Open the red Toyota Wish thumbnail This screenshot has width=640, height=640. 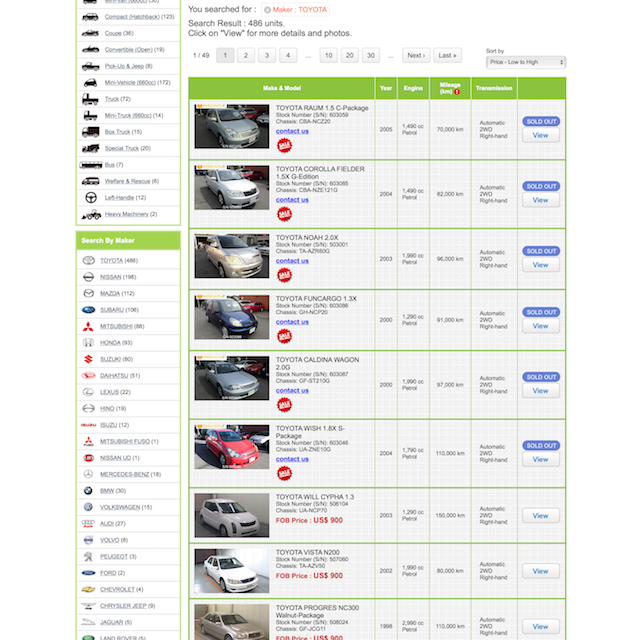(232, 447)
